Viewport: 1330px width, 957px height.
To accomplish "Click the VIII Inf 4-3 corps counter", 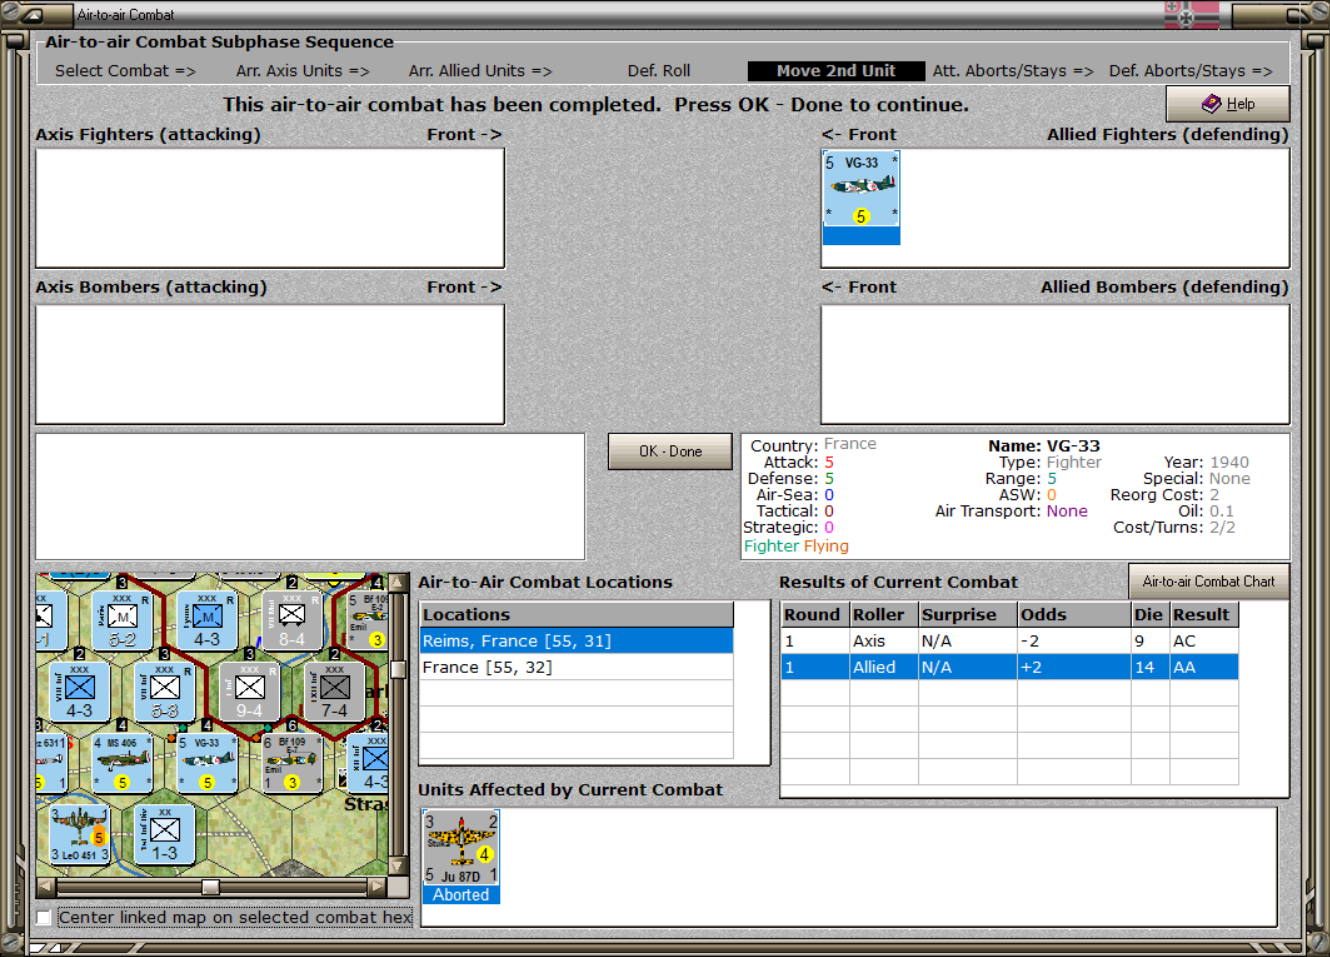I will pyautogui.click(x=79, y=692).
